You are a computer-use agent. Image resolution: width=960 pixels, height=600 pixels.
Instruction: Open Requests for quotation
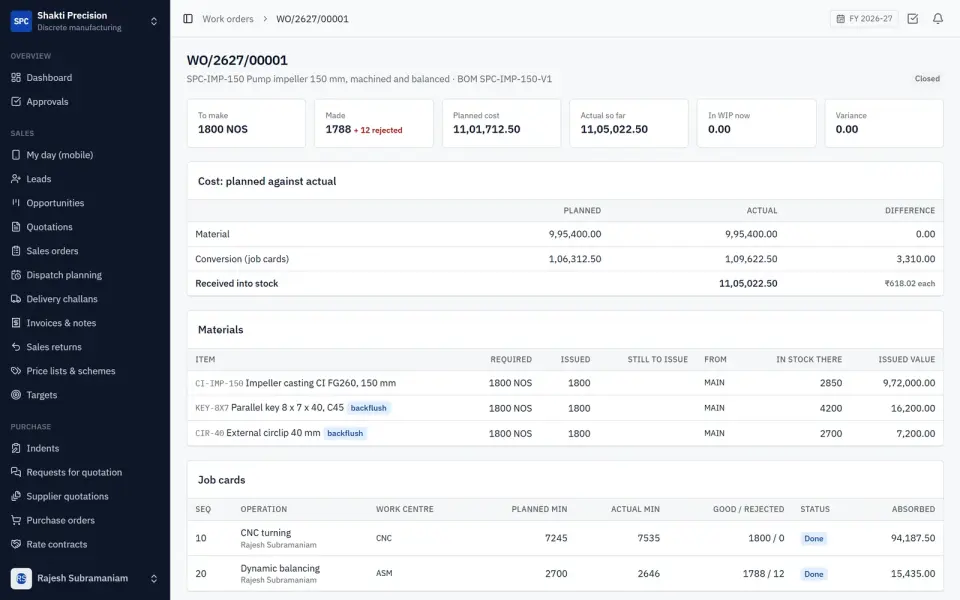pos(74,472)
